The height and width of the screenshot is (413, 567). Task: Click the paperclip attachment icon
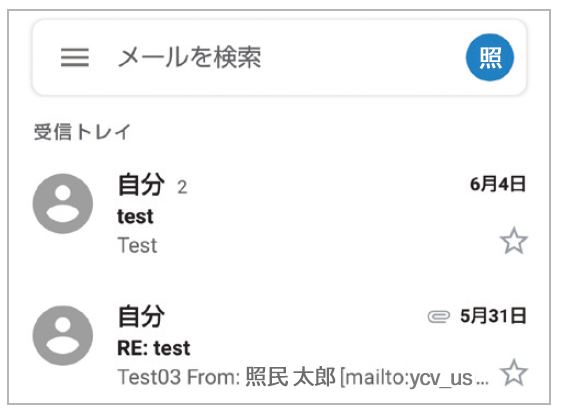(439, 316)
